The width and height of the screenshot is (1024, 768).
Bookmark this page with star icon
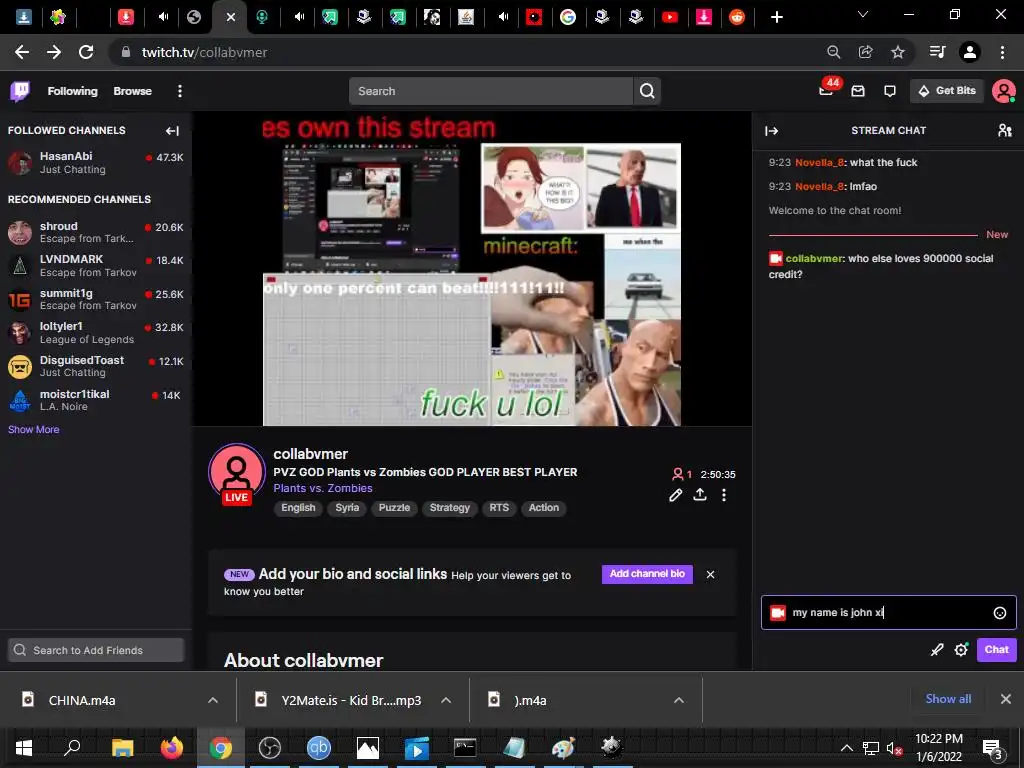[x=898, y=52]
